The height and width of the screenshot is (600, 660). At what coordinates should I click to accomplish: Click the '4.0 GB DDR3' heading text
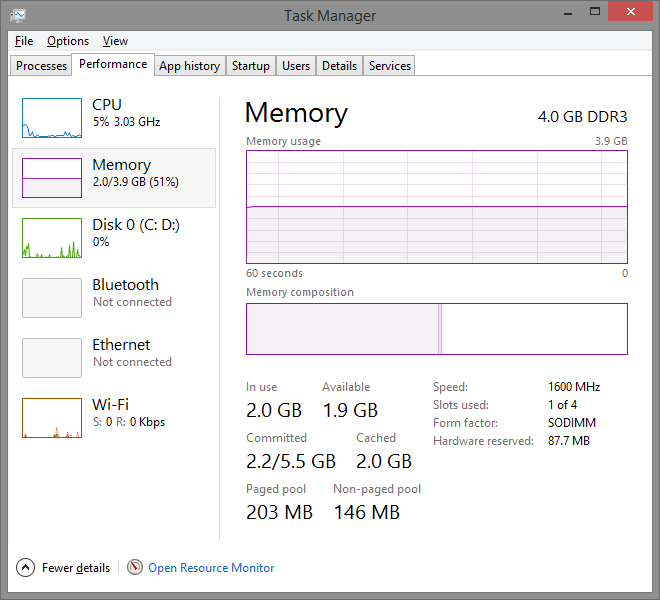tap(582, 117)
